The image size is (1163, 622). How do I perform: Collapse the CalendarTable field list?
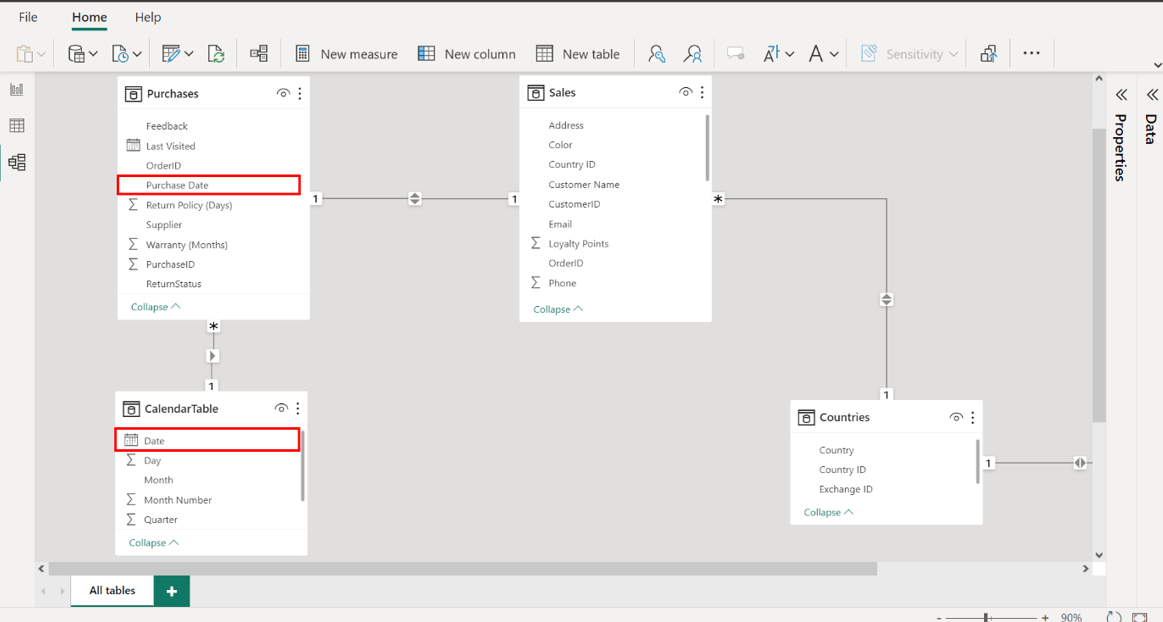pyautogui.click(x=153, y=543)
